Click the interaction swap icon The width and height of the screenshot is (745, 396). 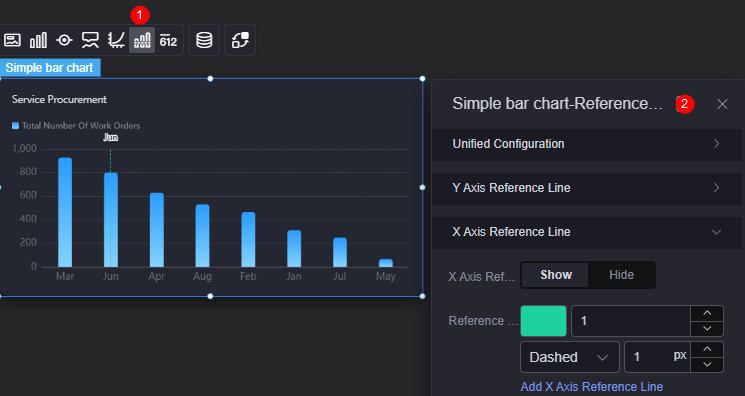(x=240, y=40)
